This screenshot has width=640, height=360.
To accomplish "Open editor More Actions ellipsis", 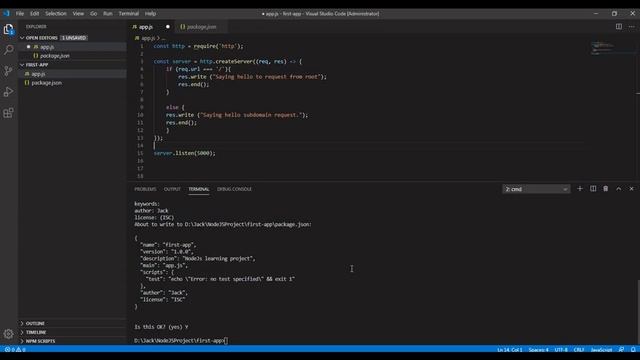I will tap(631, 27).
